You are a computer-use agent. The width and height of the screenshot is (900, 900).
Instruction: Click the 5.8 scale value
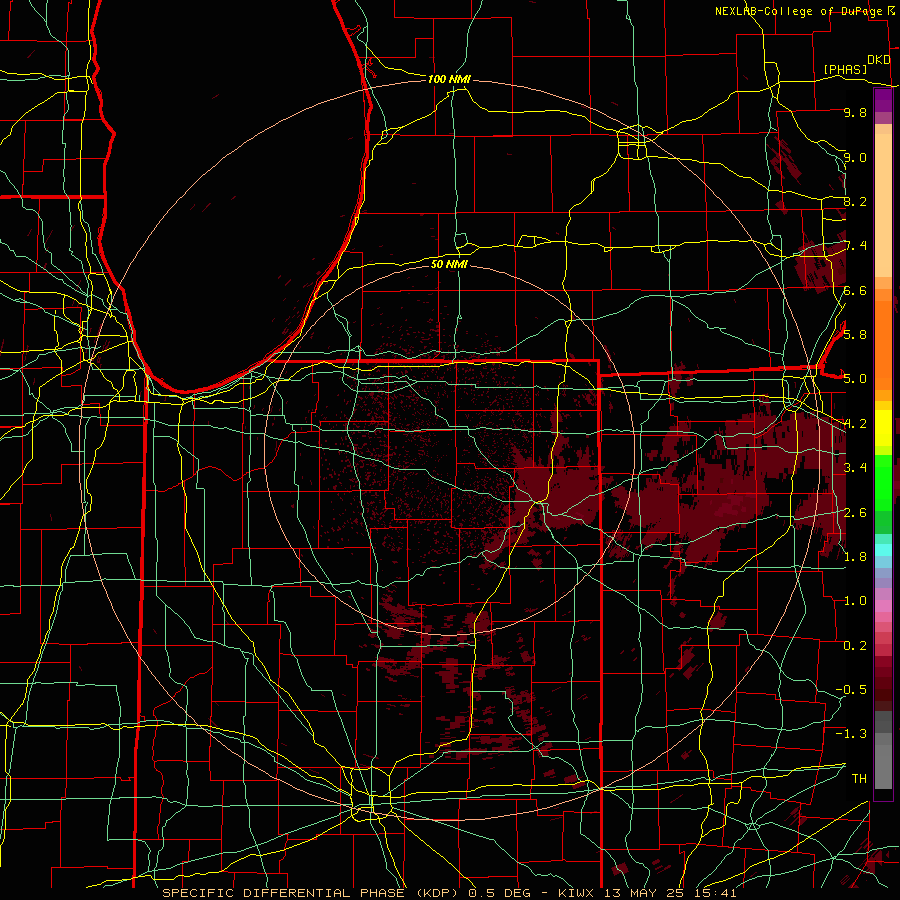point(855,334)
